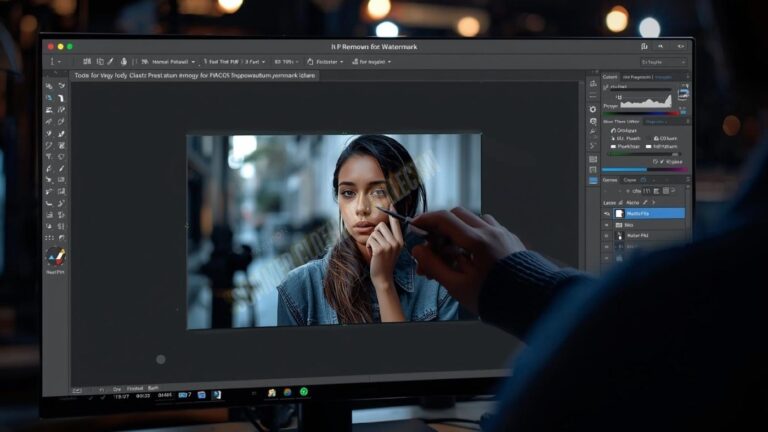Switch to the "Gemes" layers tab
Viewport: 768px width, 432px height.
pos(610,180)
